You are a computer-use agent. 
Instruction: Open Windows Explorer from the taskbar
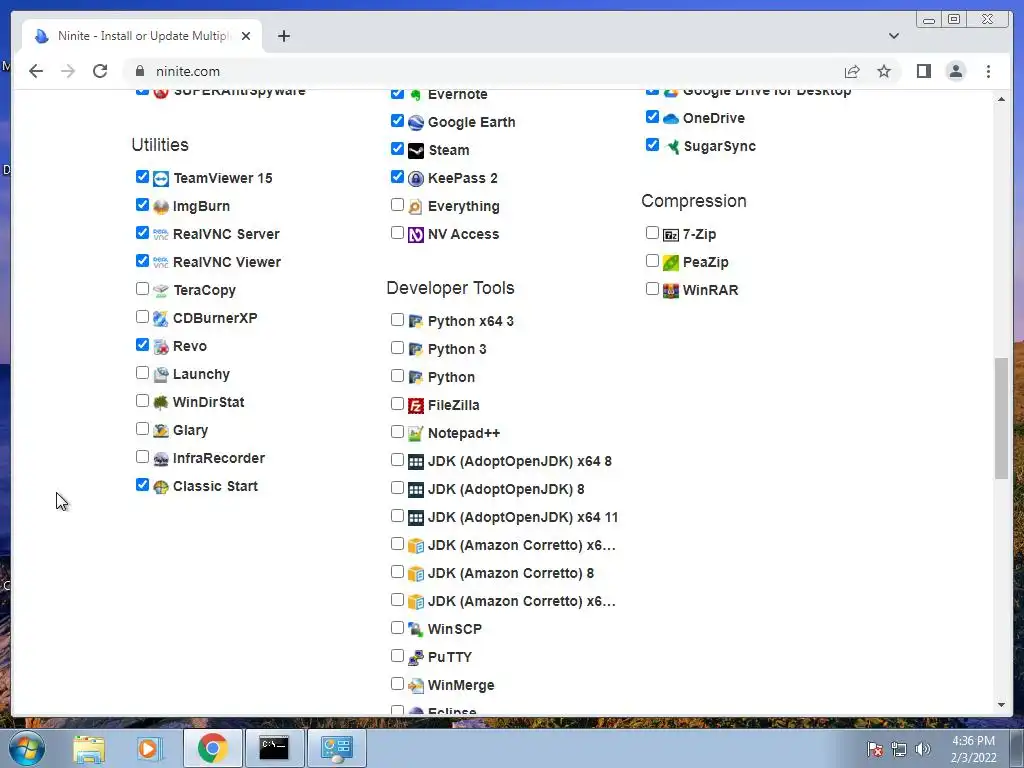pos(89,748)
